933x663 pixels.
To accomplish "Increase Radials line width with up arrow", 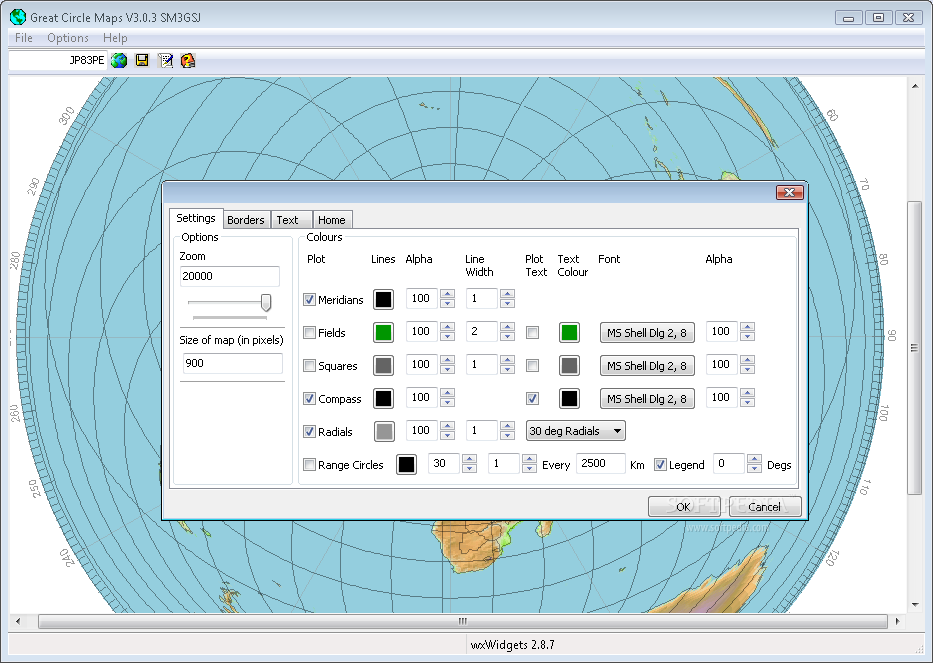I will 507,426.
